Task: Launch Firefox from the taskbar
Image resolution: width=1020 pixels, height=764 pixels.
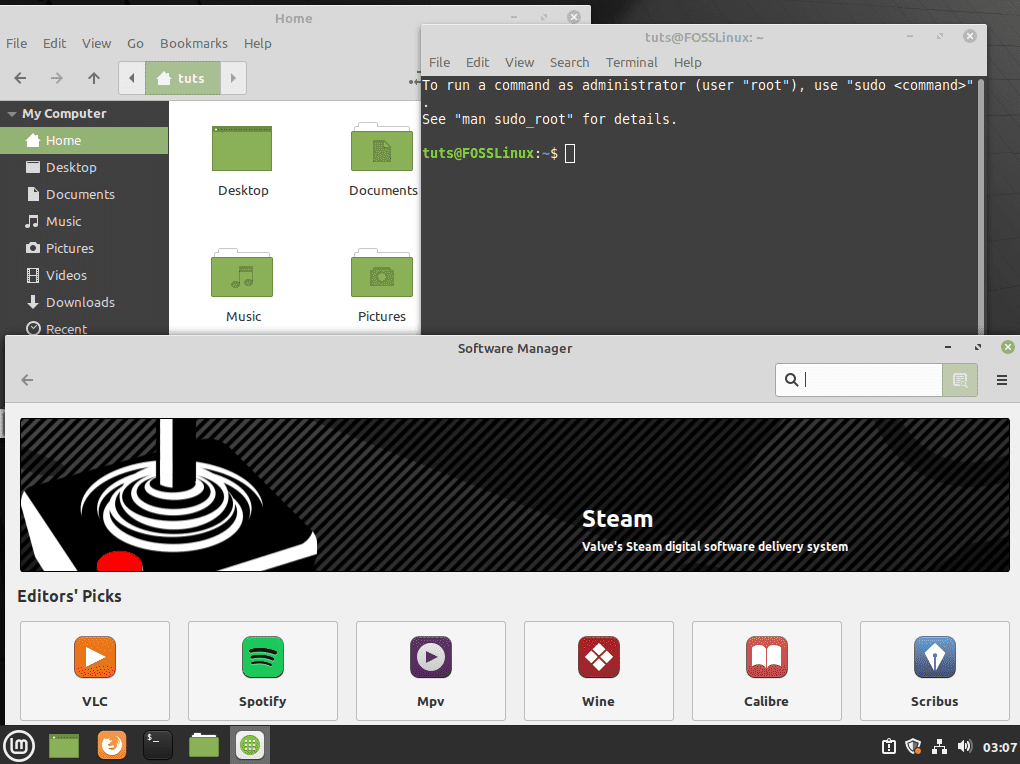Action: [111, 745]
